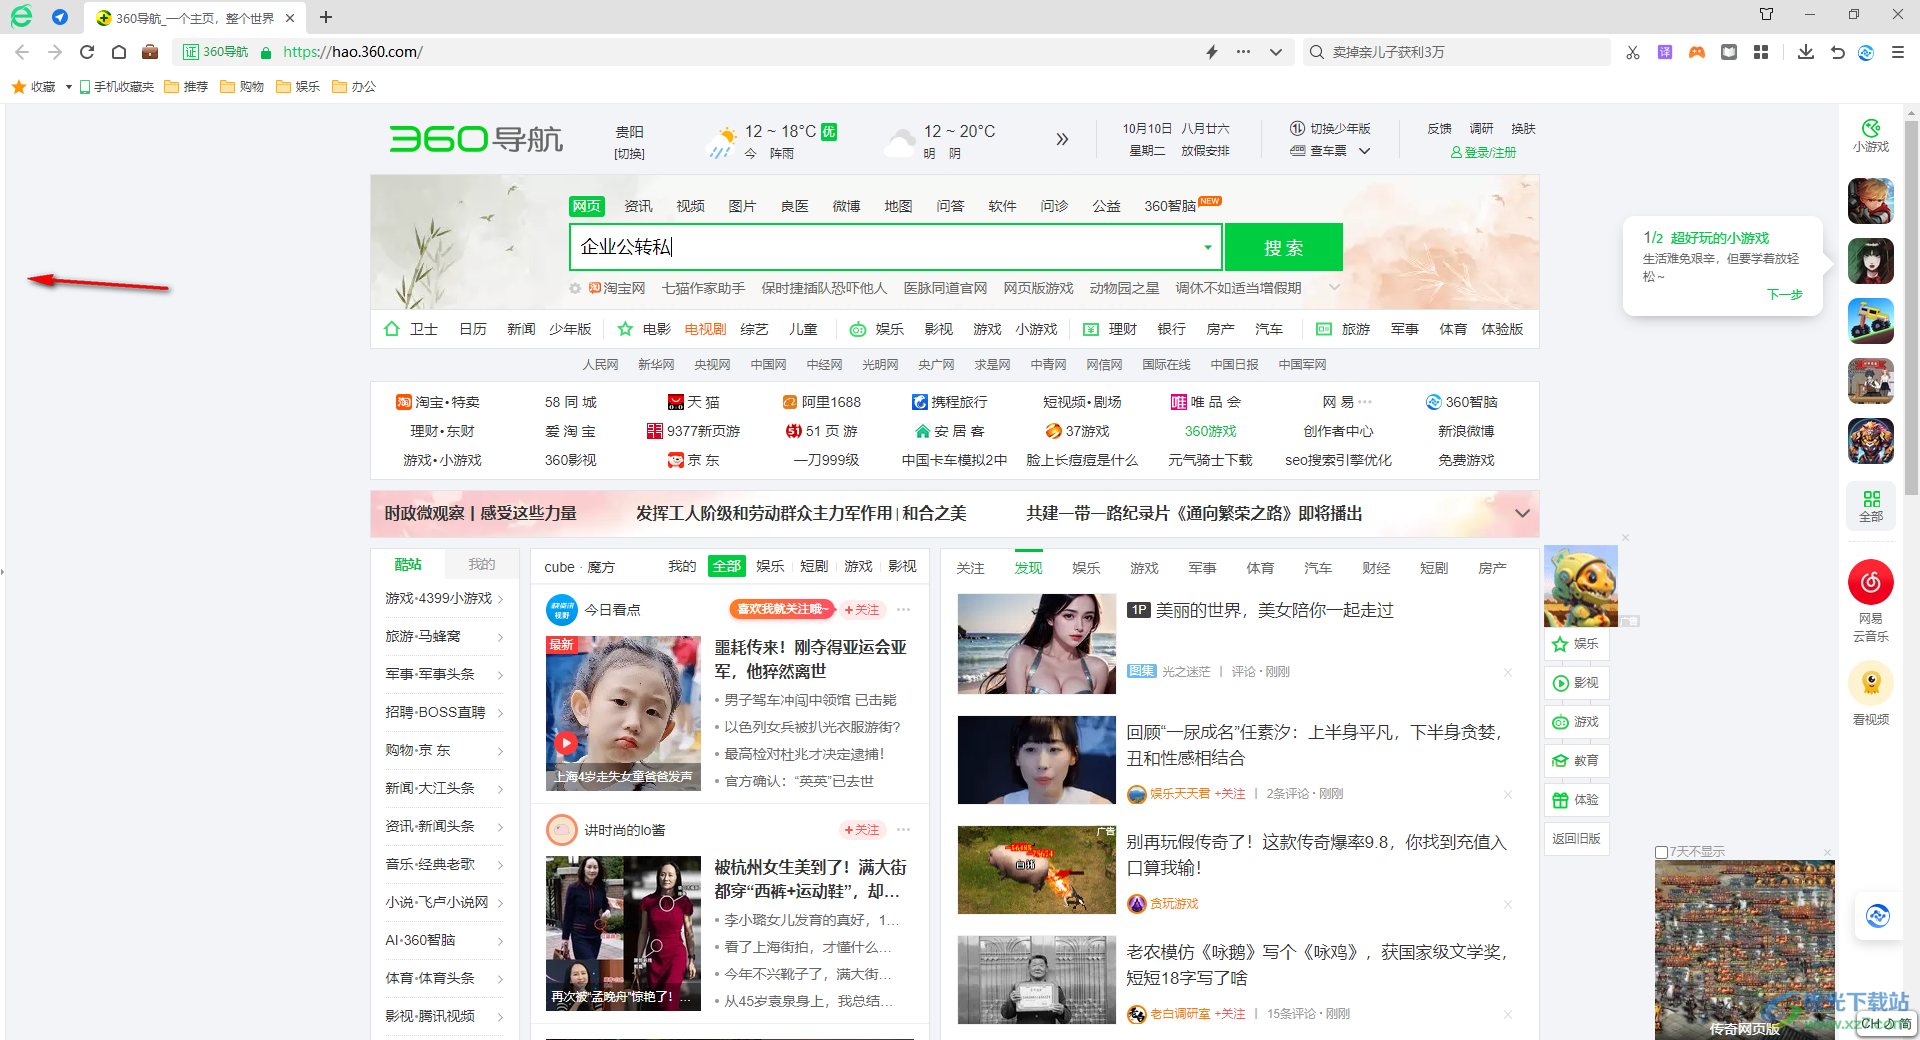Expand 游戏·4399小游戏 row arrow
This screenshot has height=1040, width=1920.
[x=500, y=599]
